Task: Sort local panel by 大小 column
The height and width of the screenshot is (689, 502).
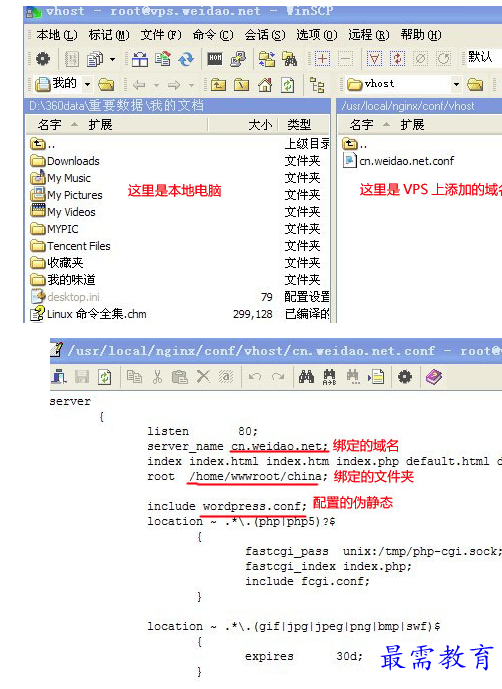Action: pos(260,125)
